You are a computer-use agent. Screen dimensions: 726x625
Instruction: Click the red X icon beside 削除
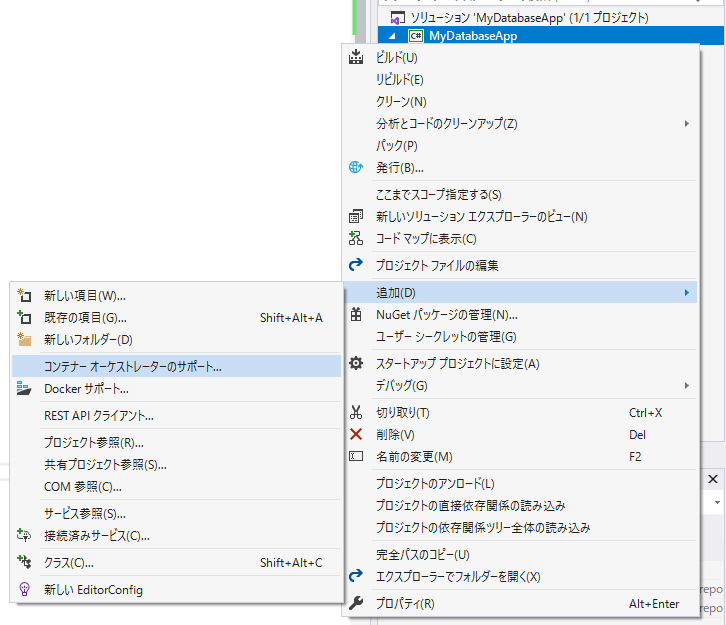tap(356, 434)
